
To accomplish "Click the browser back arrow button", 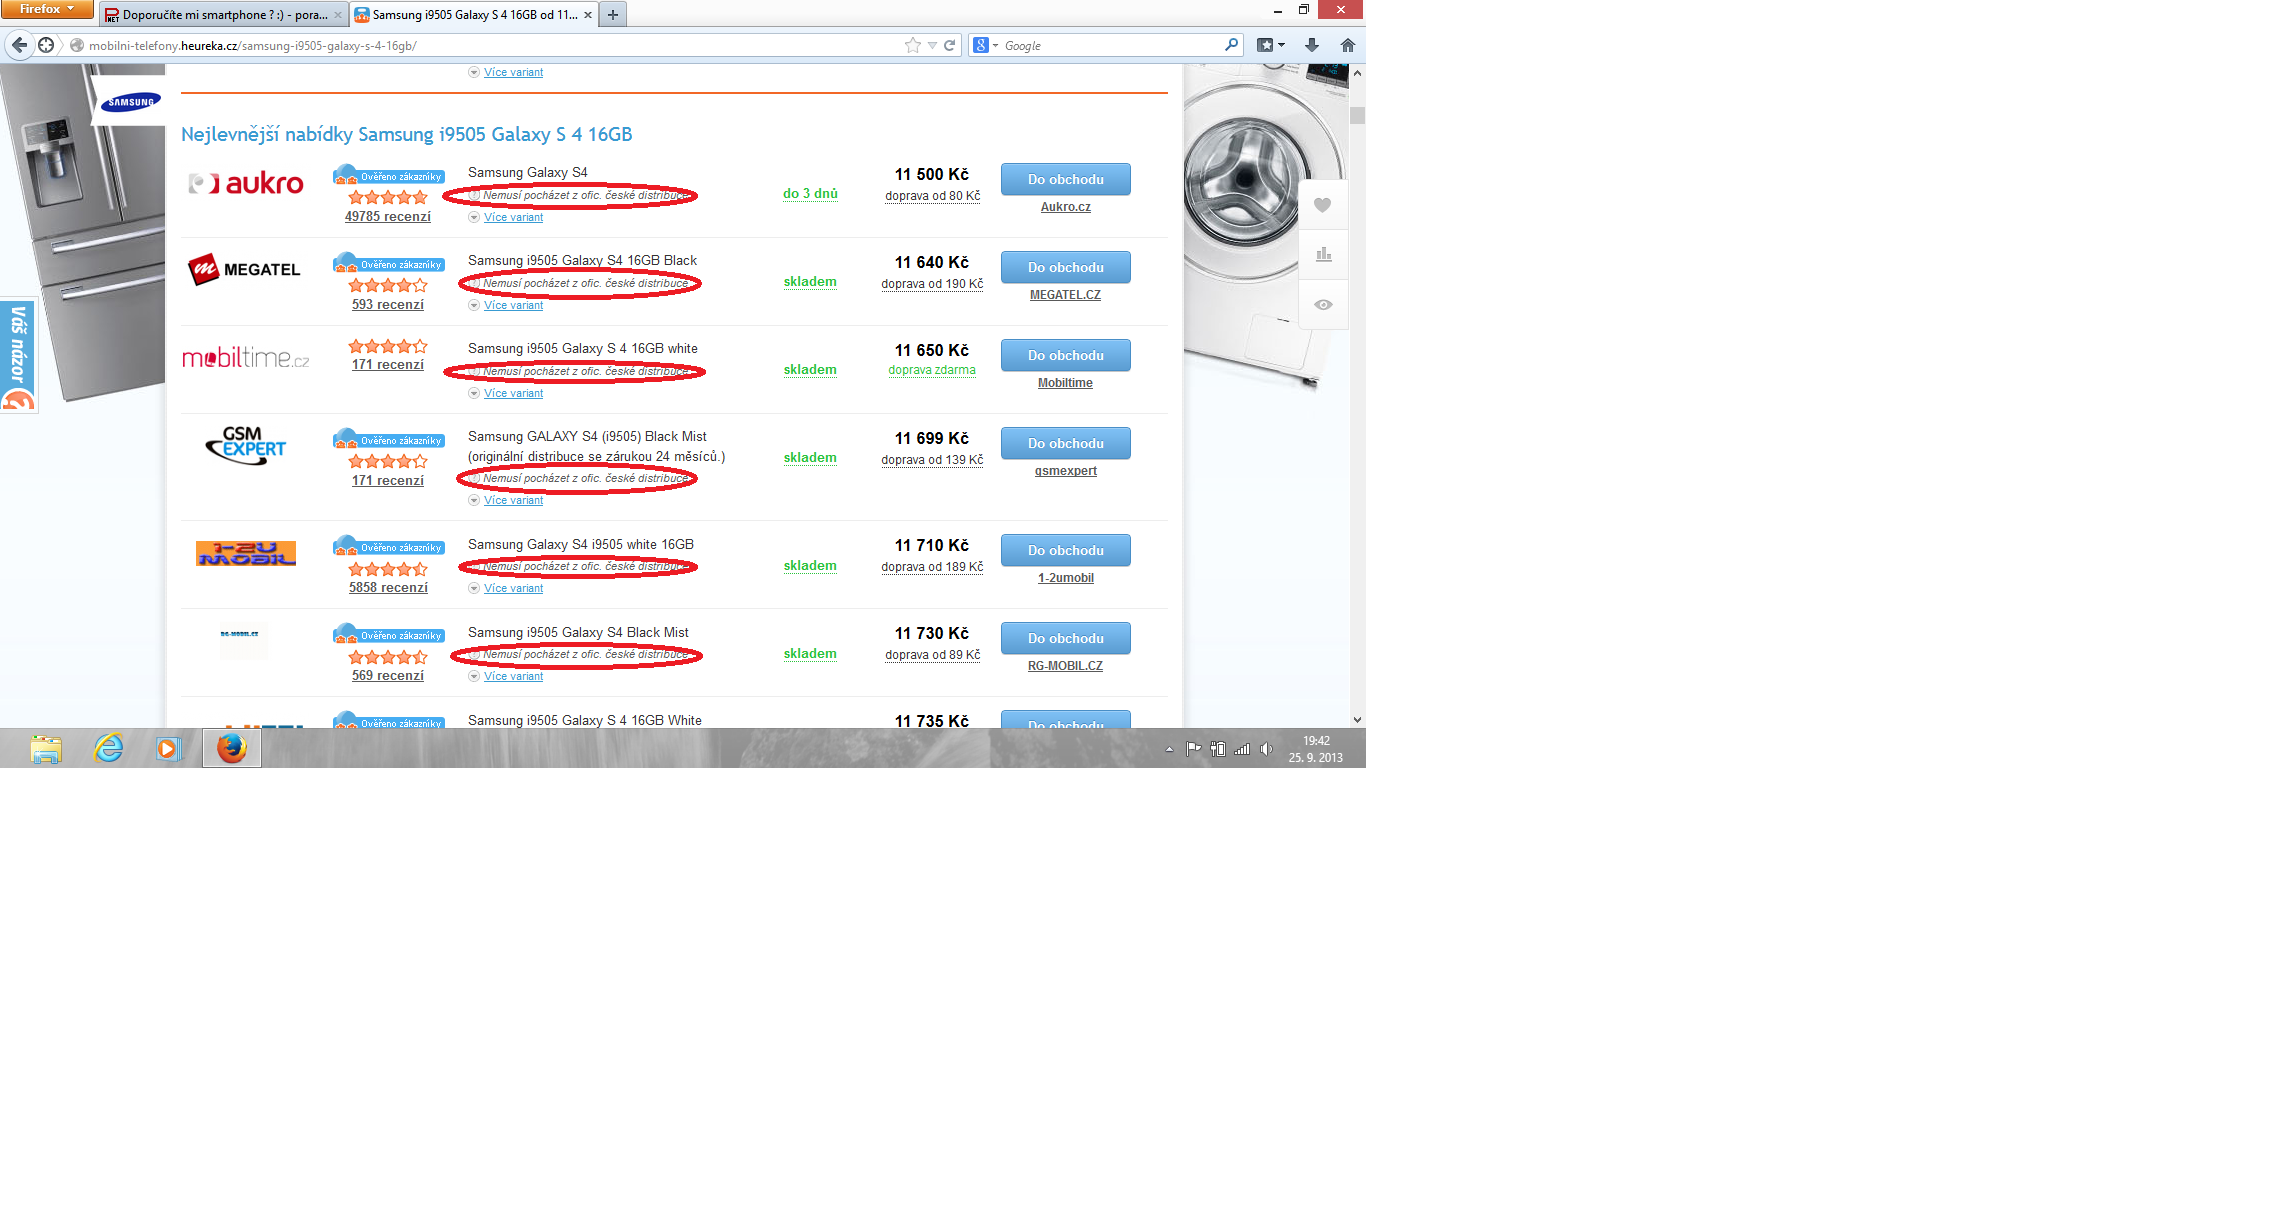I will point(19,45).
